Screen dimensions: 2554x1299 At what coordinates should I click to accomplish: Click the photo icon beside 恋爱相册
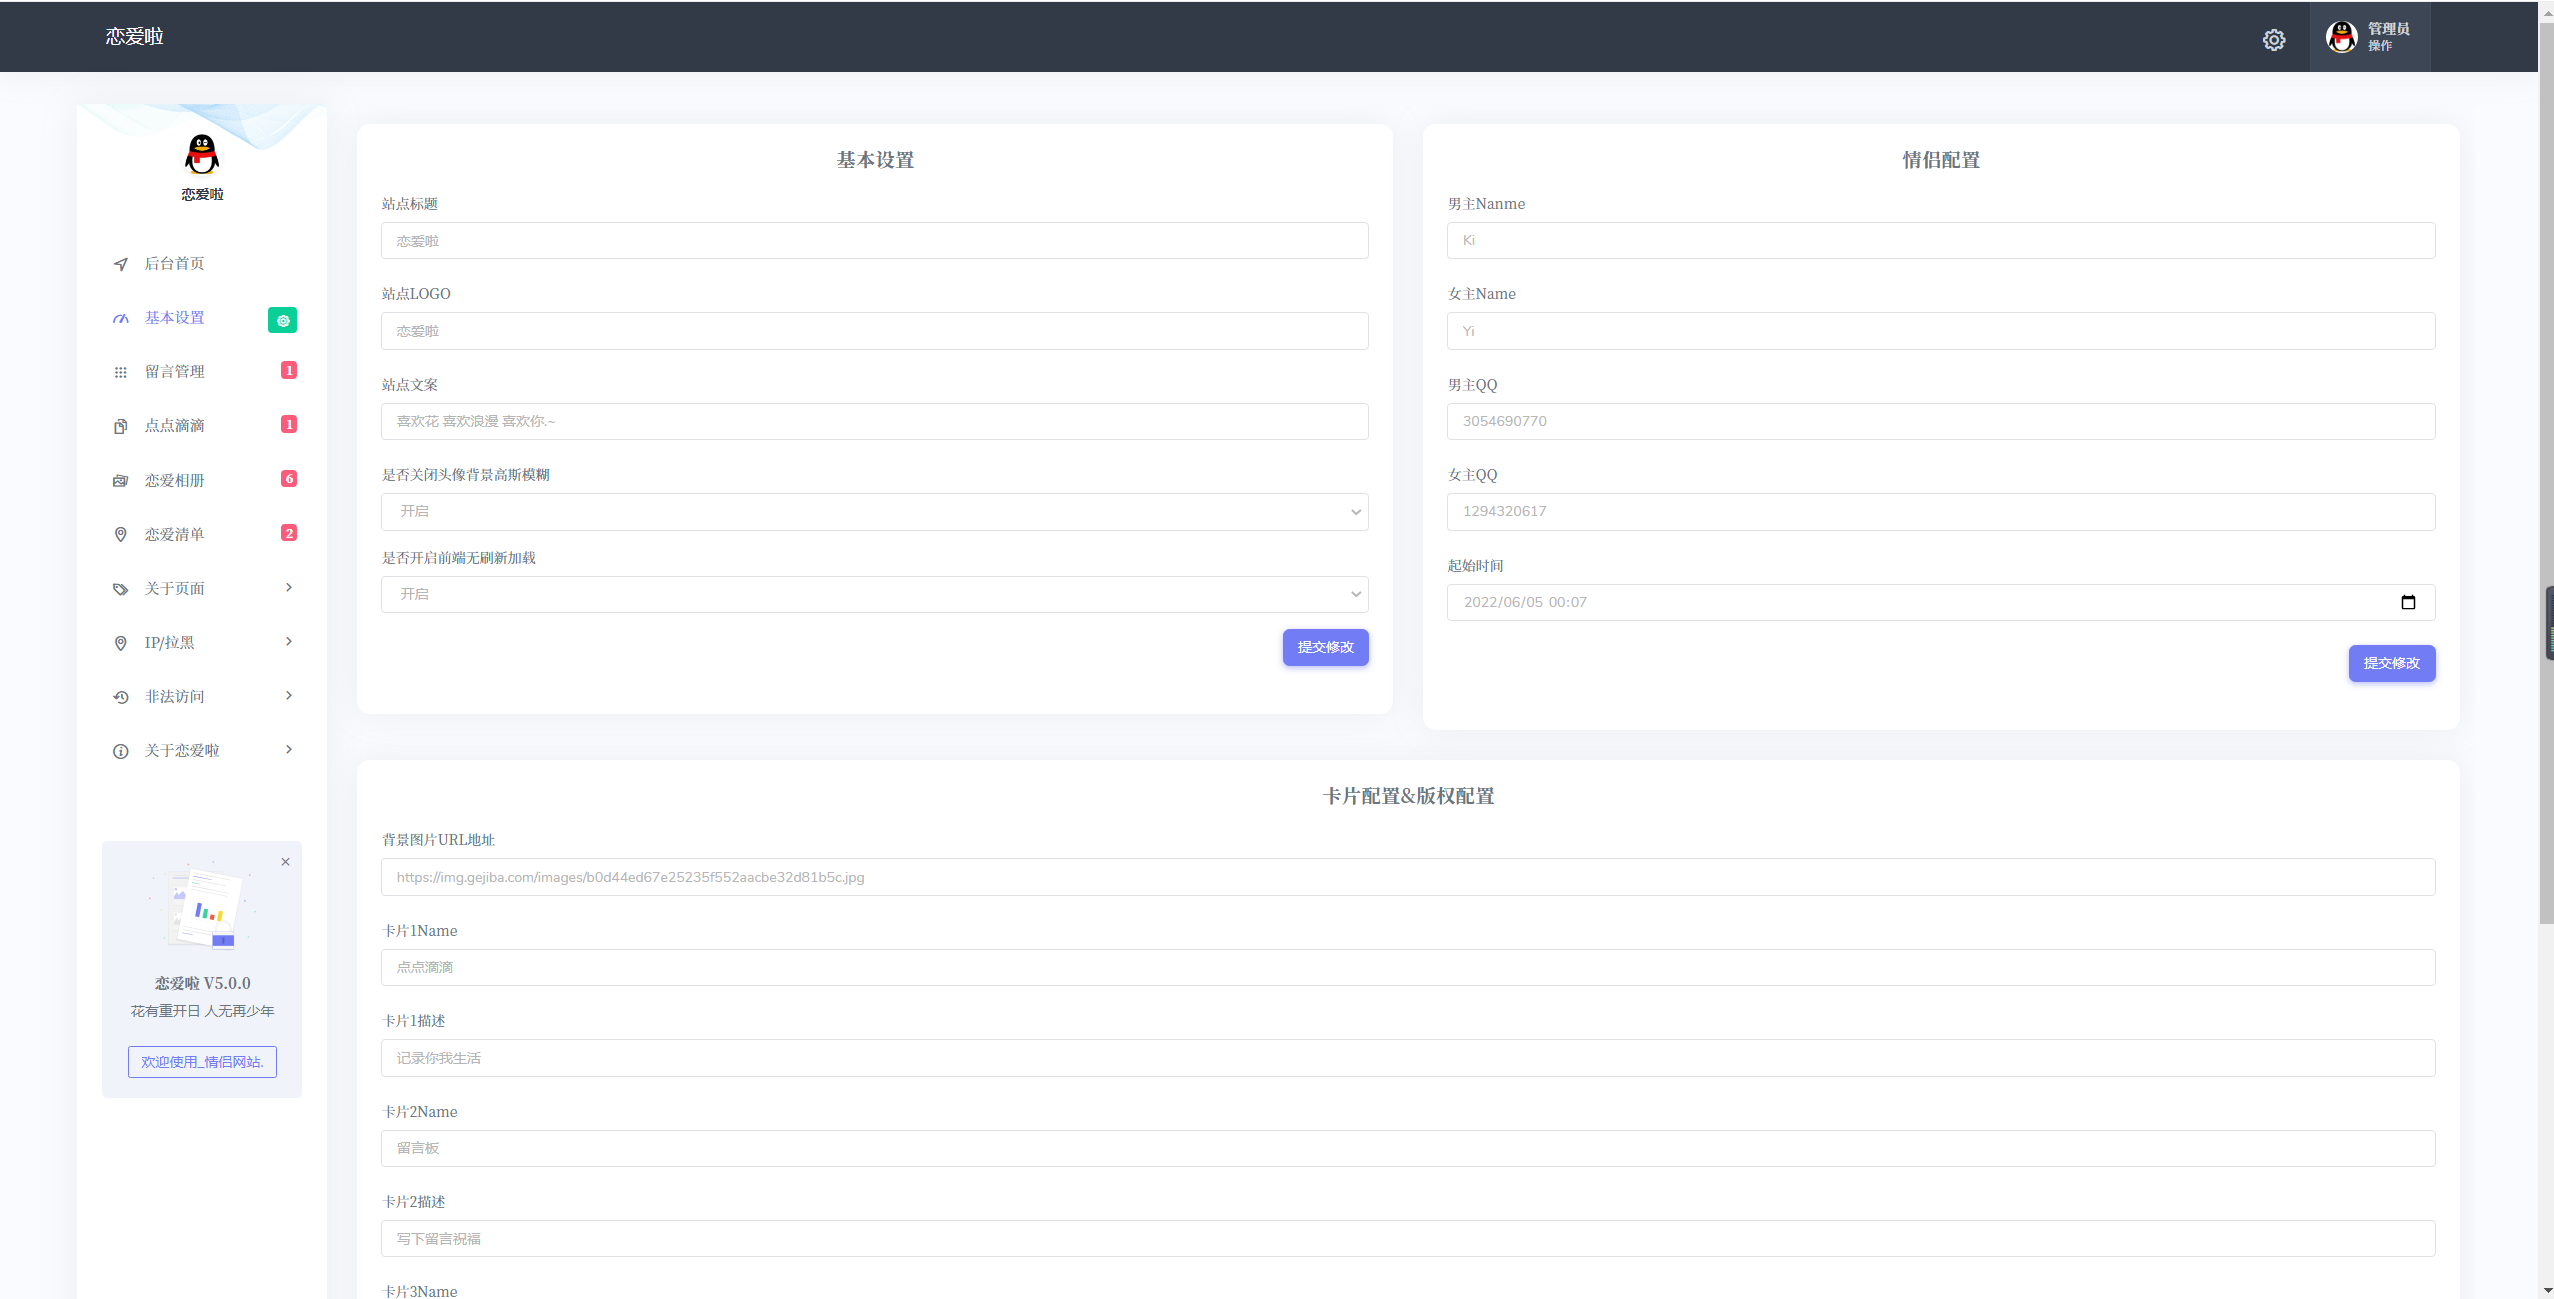click(121, 481)
